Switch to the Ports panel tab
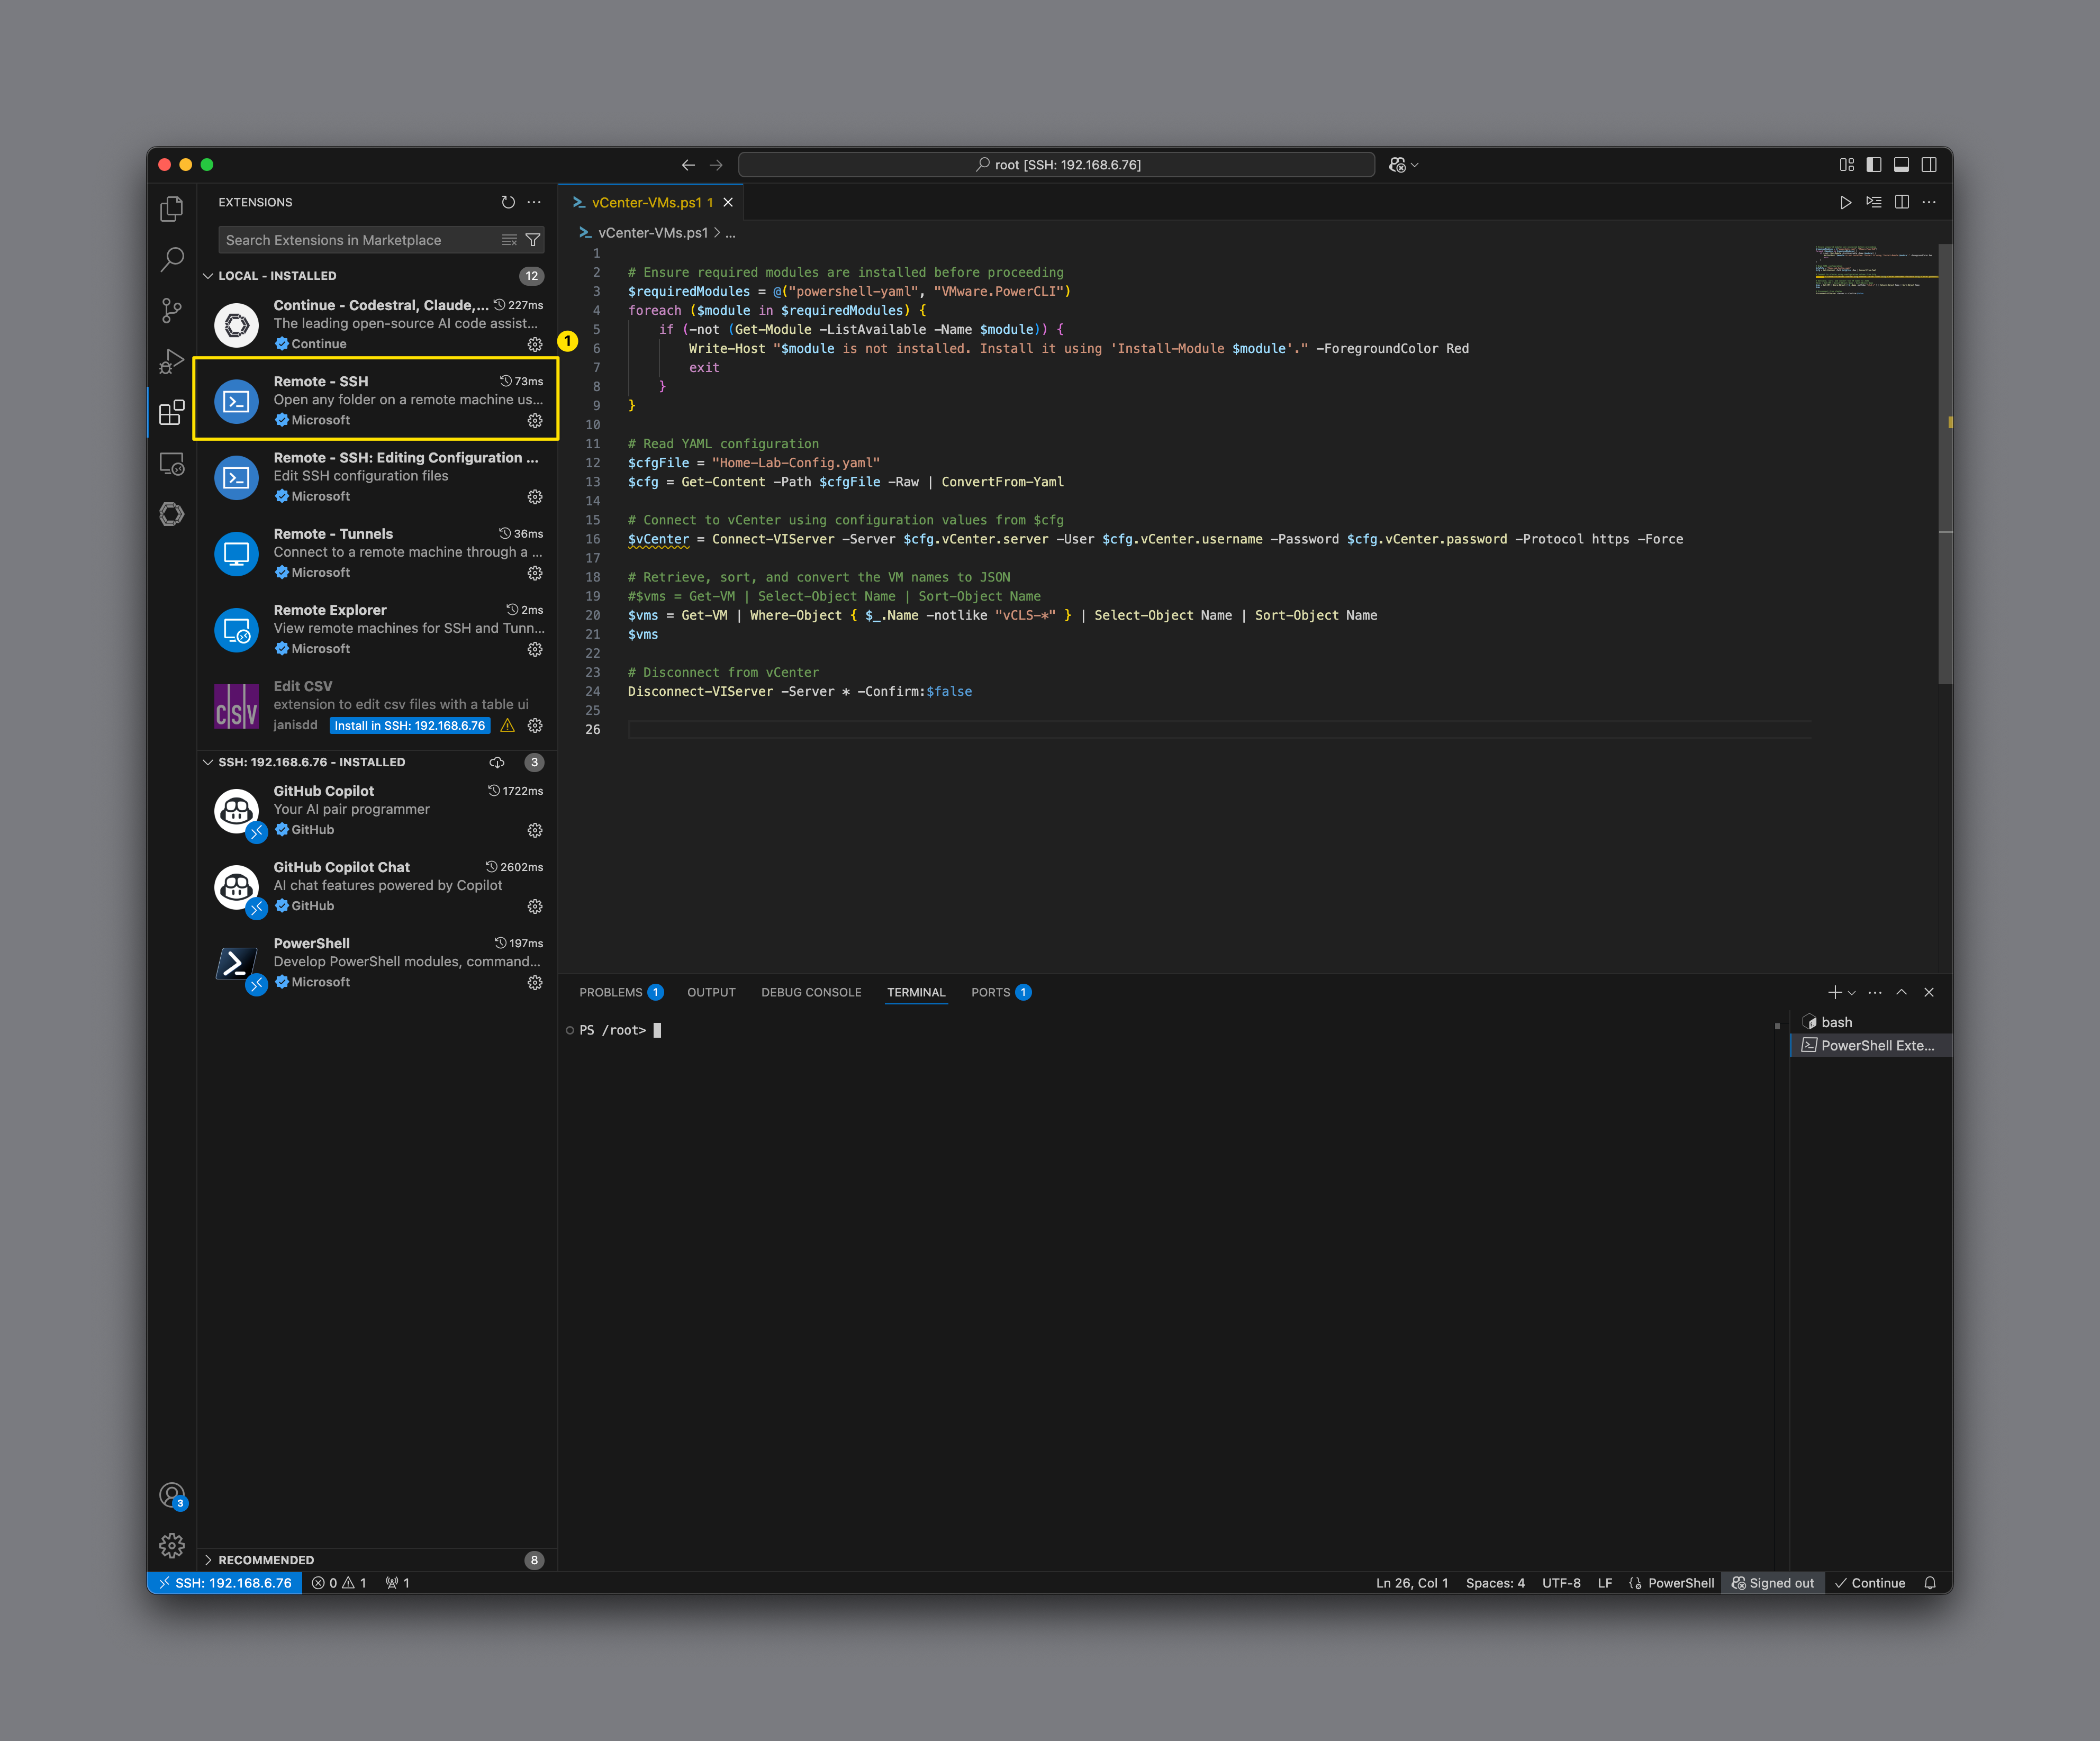This screenshot has width=2100, height=1741. point(990,993)
